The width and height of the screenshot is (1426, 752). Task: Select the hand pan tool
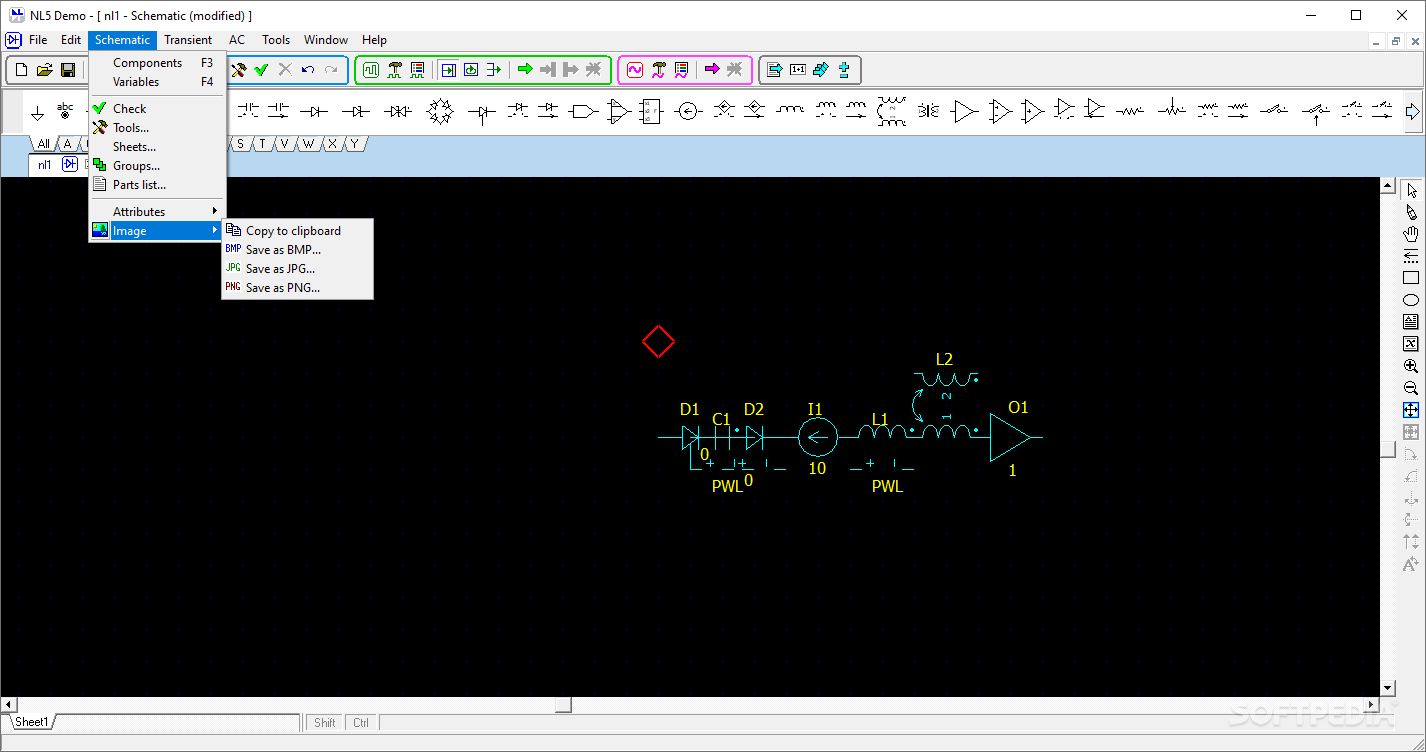1411,234
